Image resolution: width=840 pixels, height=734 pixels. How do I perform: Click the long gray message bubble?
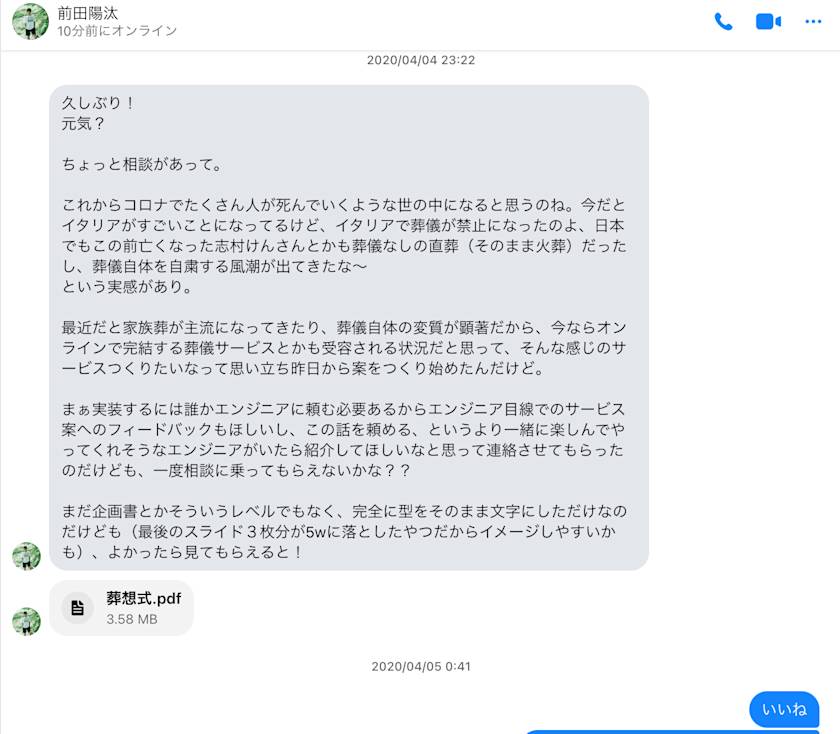tap(349, 327)
